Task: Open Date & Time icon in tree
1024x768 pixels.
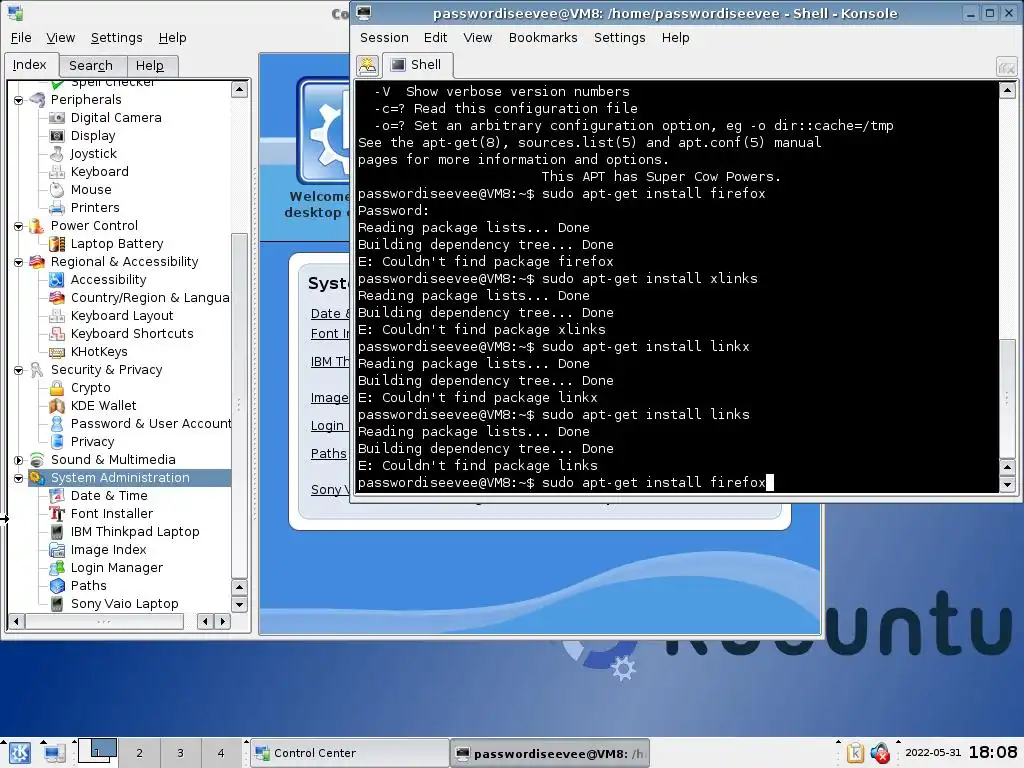Action: 57,496
